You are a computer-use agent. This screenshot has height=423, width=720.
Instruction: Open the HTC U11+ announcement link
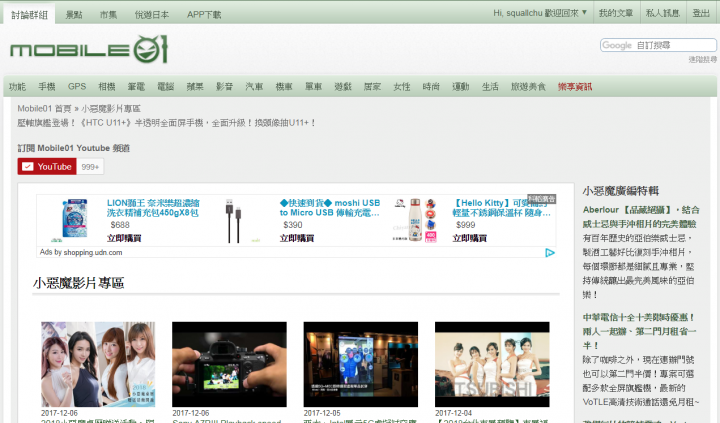[166, 123]
